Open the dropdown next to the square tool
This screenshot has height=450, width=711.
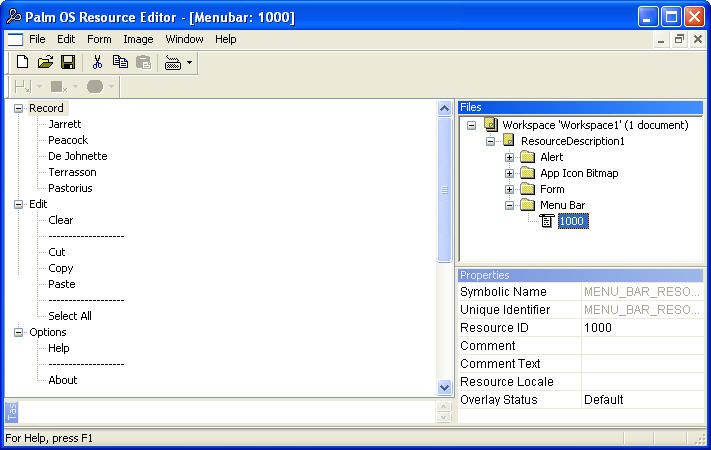pyautogui.click(x=75, y=86)
